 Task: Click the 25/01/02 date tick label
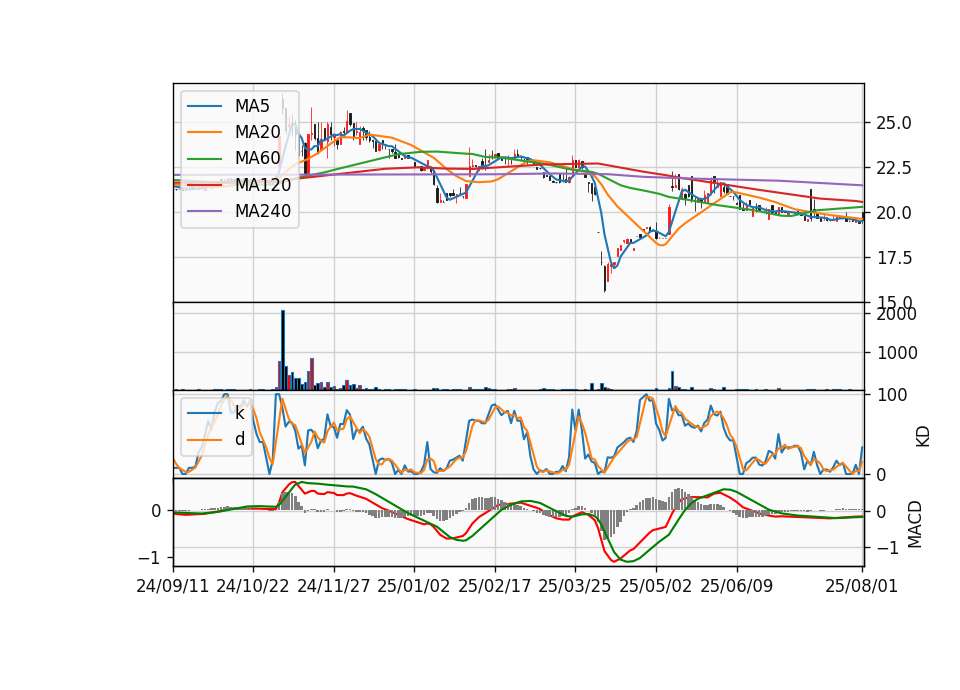tap(414, 586)
